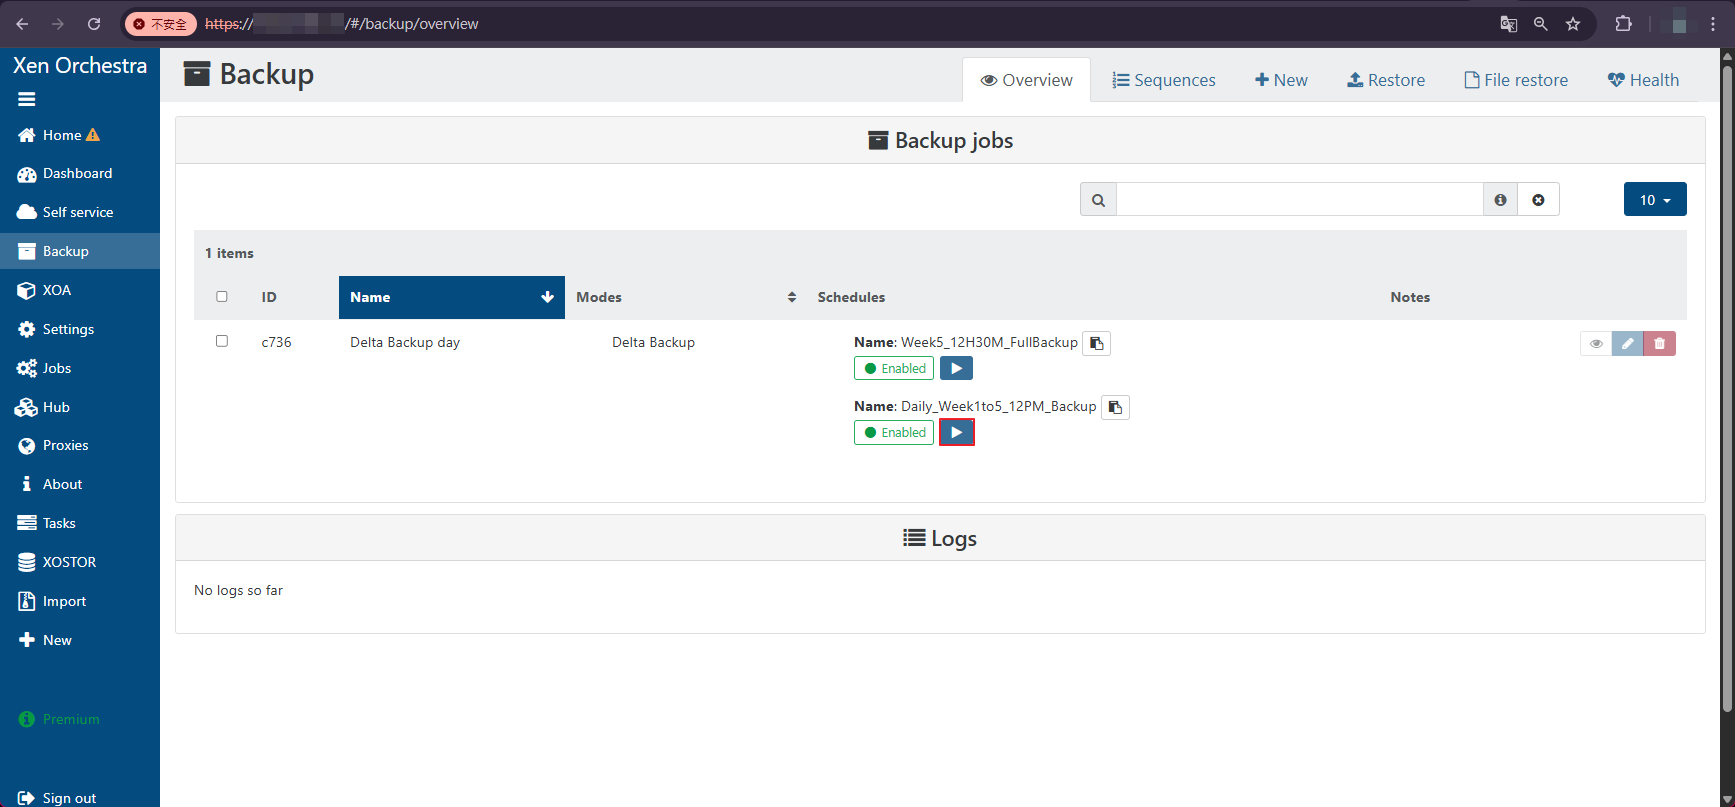1735x807 pixels.
Task: Toggle Enabled for Daily_Week1to5_12PM_Backup schedule
Action: (x=894, y=432)
